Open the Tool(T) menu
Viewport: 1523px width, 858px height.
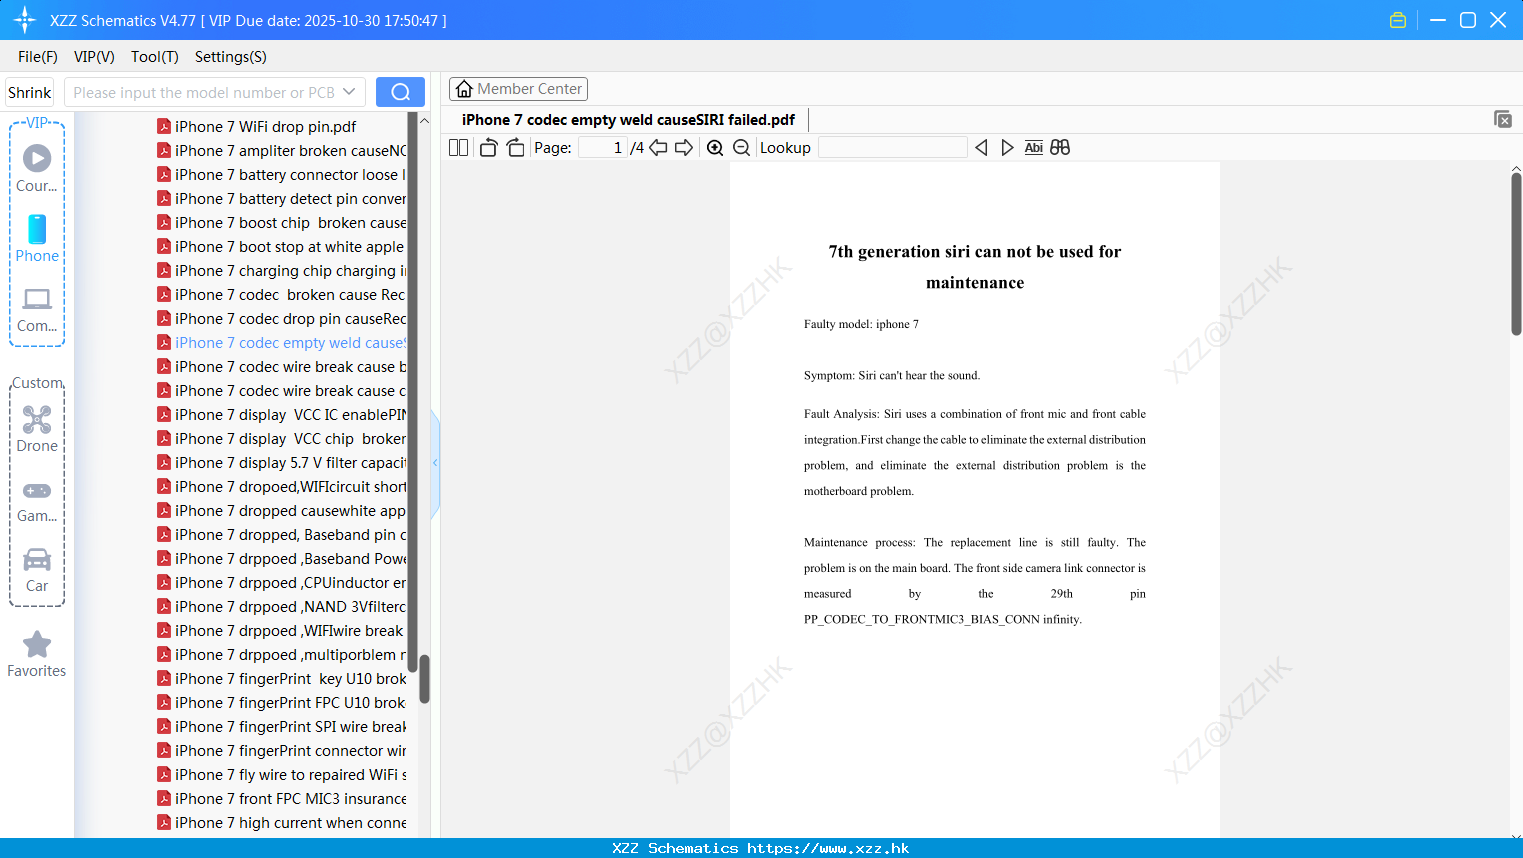pos(155,57)
